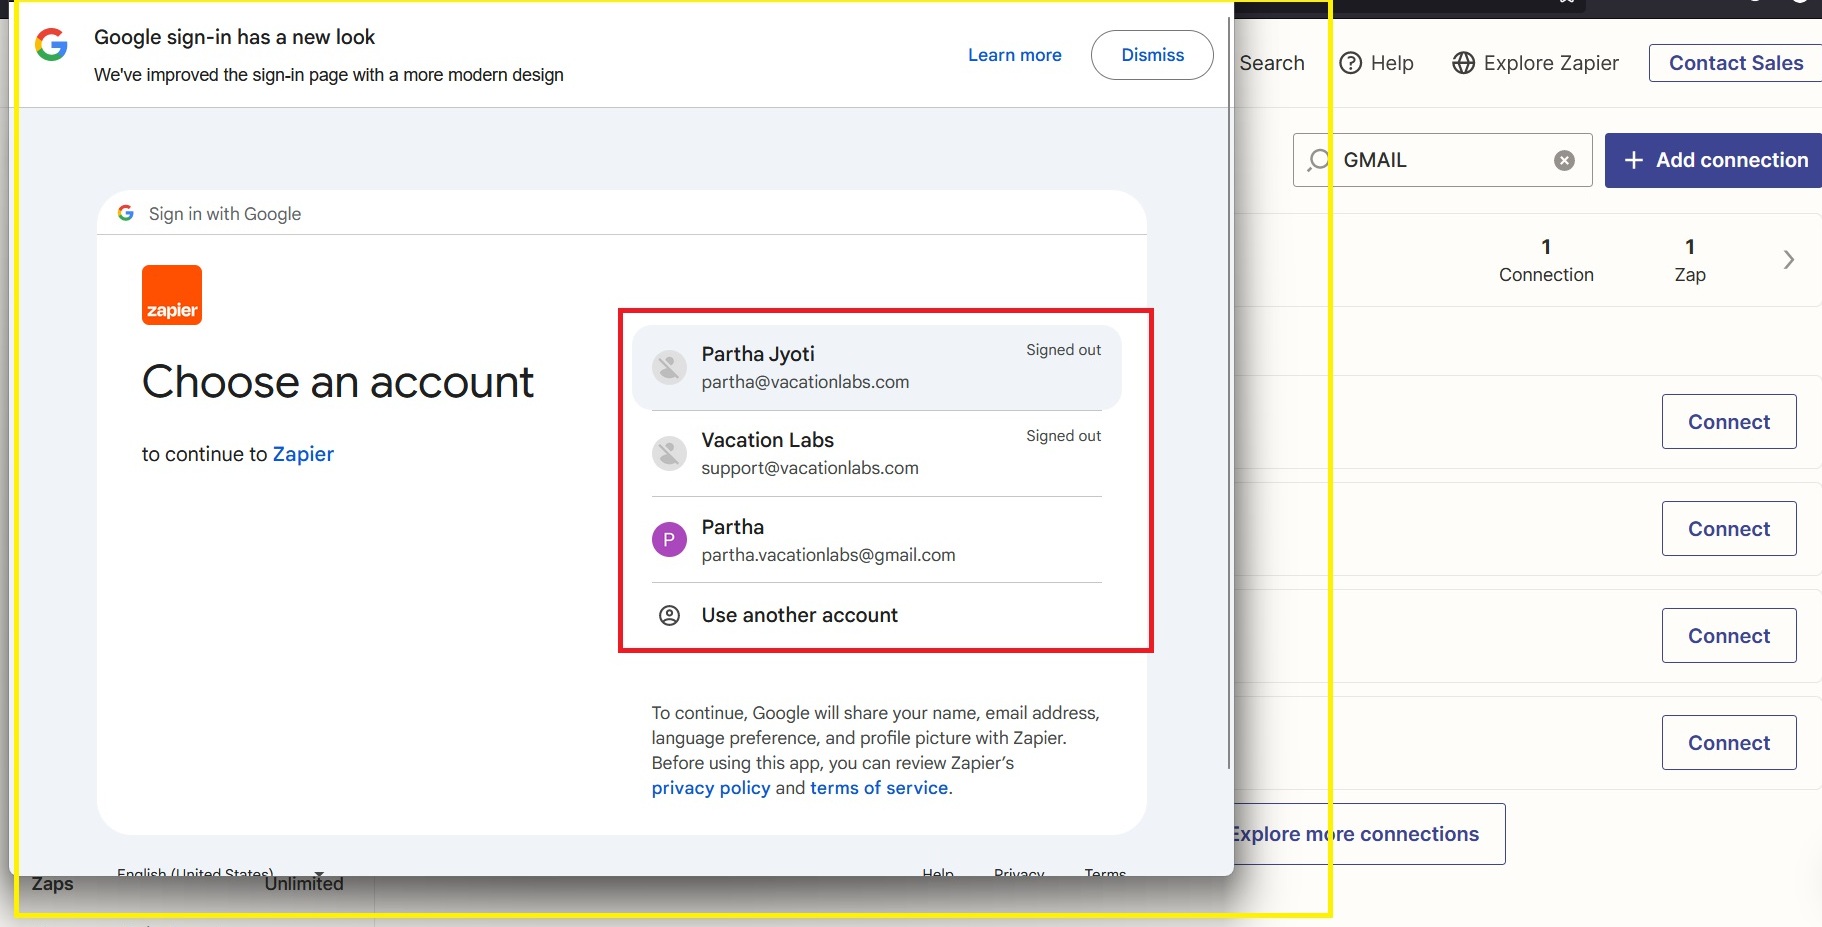Expand the connection row chevron
This screenshot has width=1822, height=927.
point(1788,260)
